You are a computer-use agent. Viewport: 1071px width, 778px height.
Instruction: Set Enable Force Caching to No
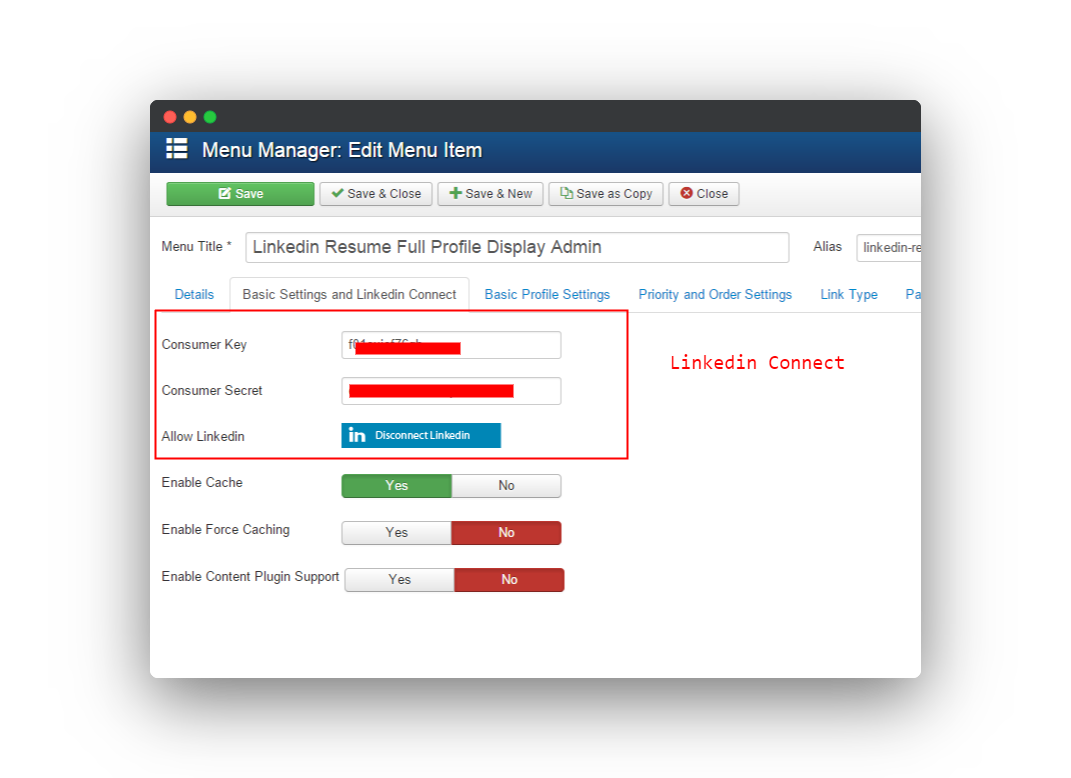[x=506, y=533]
